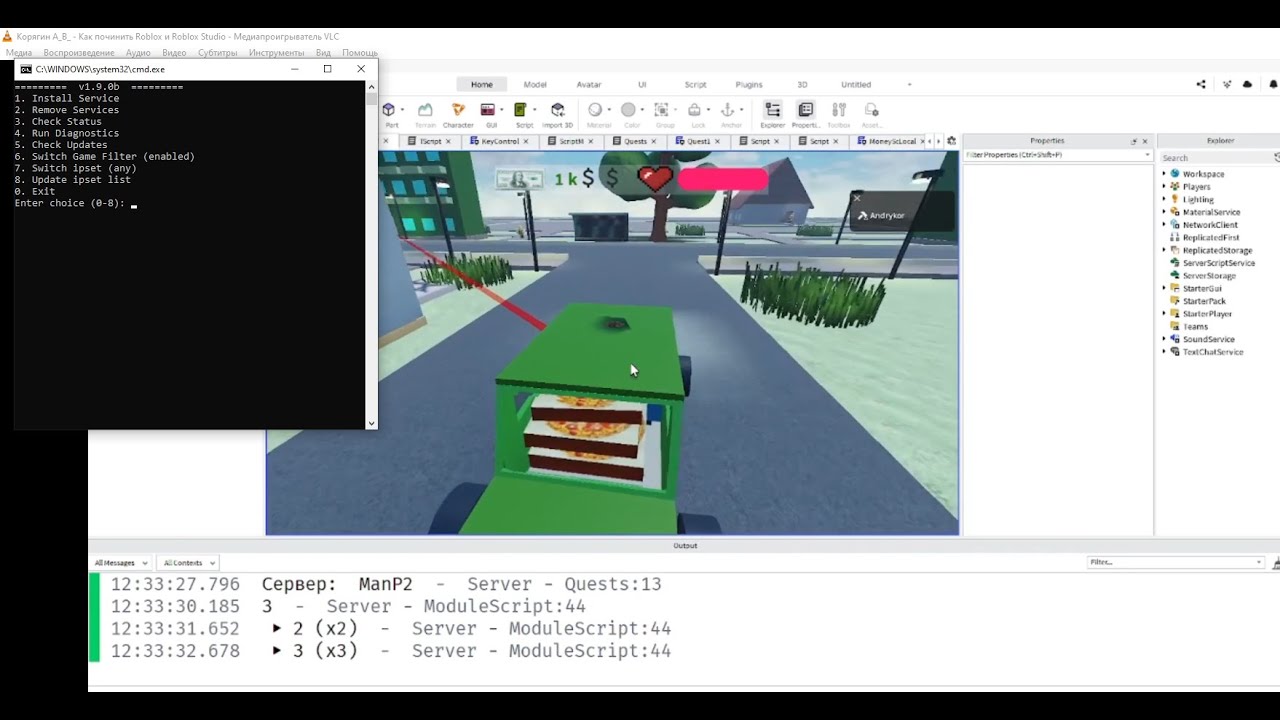Select Teams in Explorer tree
The width and height of the screenshot is (1280, 720).
pos(1195,327)
